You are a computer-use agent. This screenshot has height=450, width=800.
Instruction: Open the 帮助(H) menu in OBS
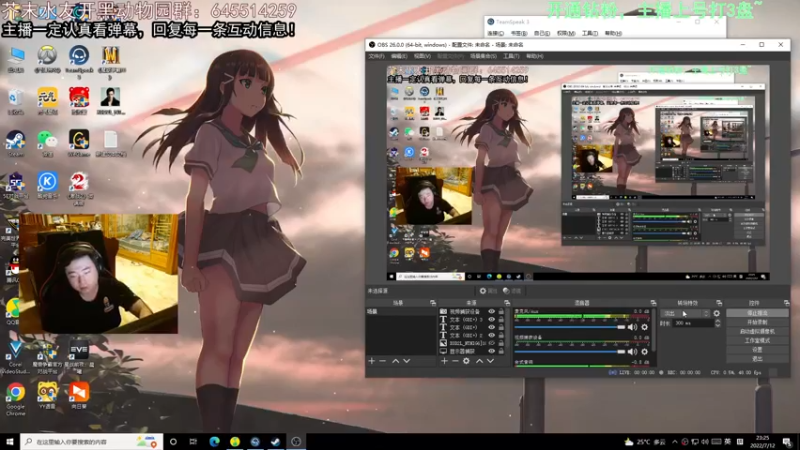point(534,56)
